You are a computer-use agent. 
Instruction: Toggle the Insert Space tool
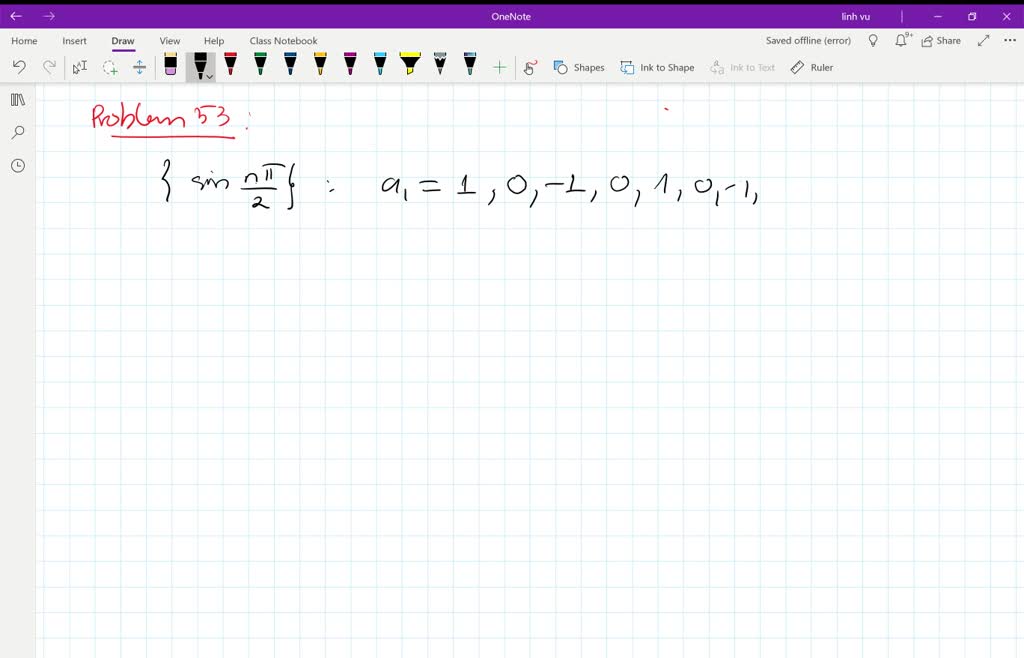point(139,67)
